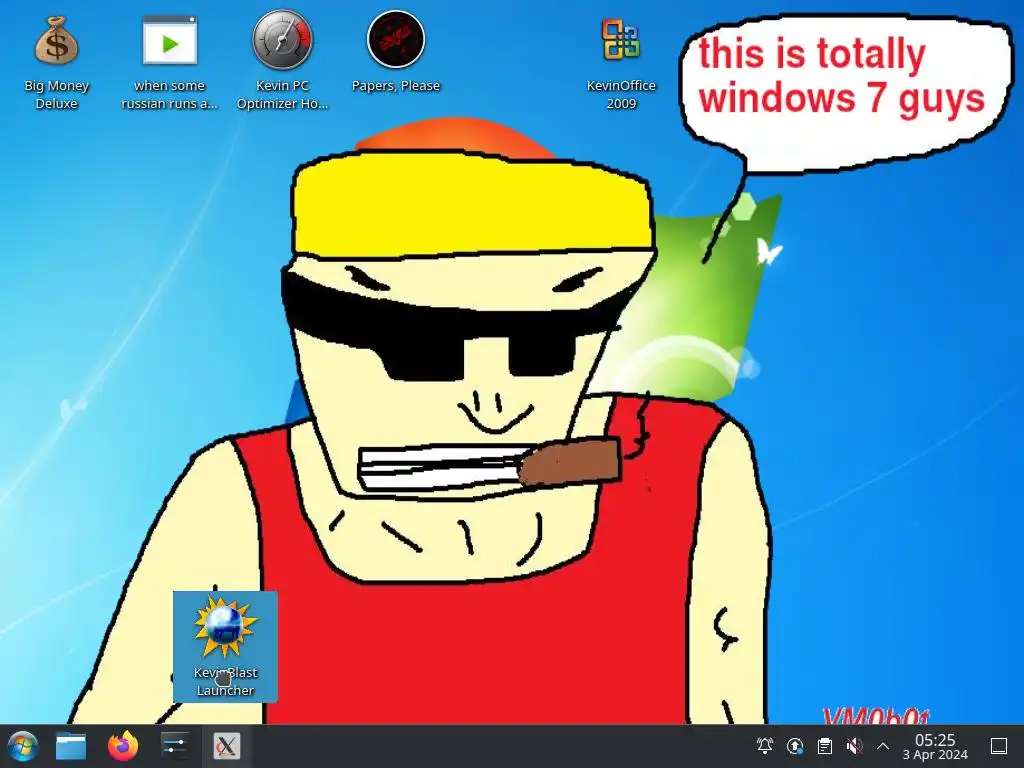Expand the hidden tray icons arrow
Viewport: 1024px width, 768px height.
(x=883, y=746)
